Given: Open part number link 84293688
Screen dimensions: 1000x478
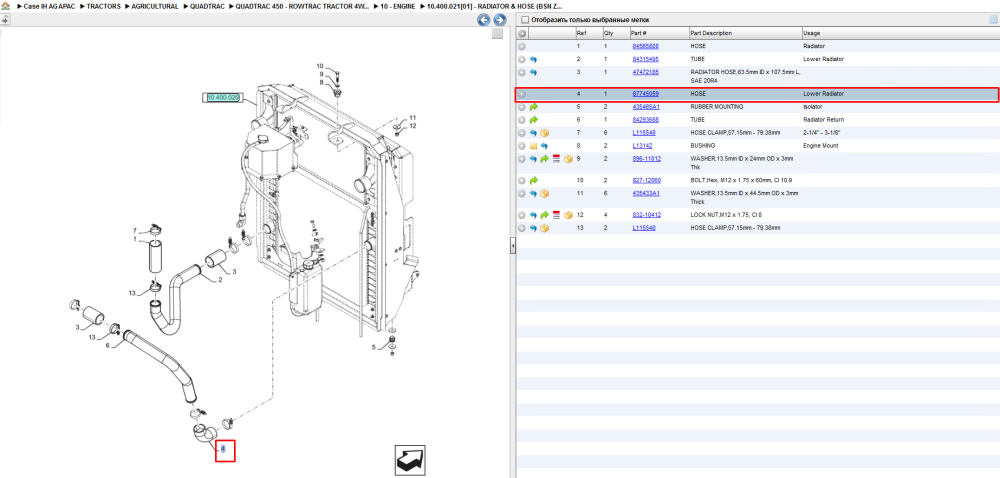Looking at the screenshot, I should 645,120.
